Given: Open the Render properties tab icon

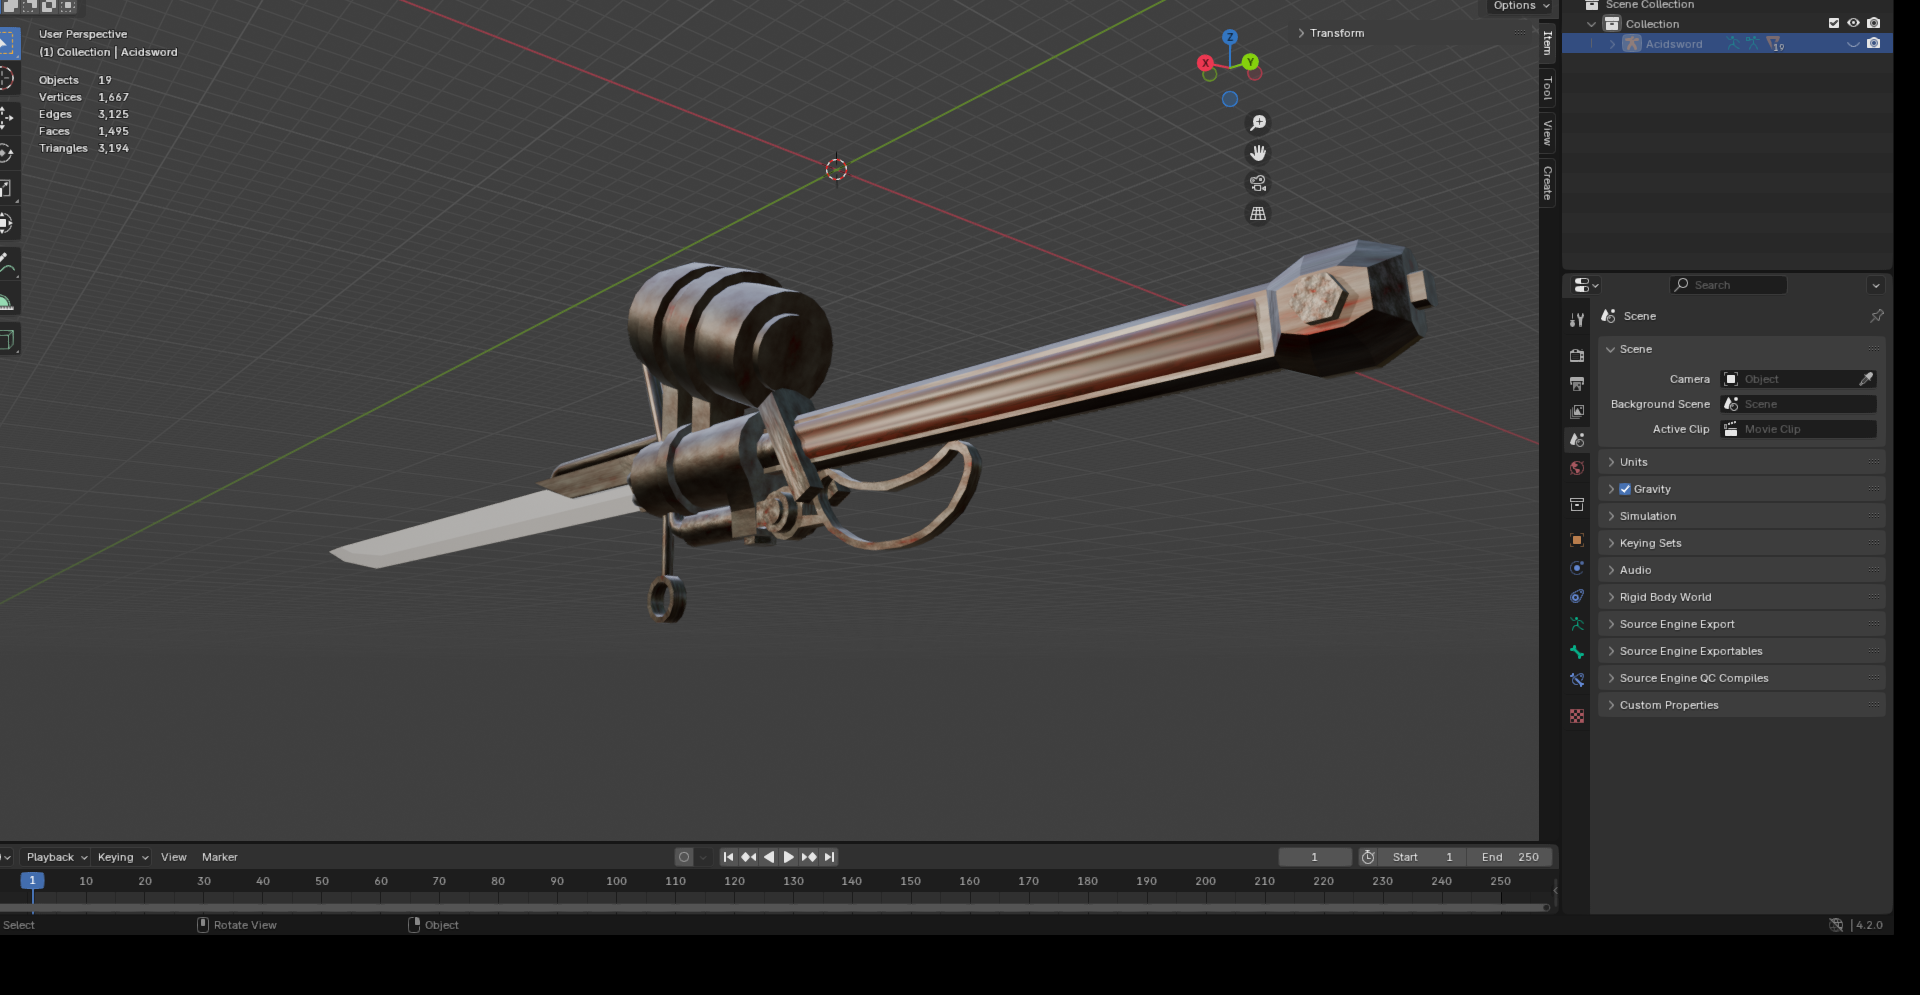Looking at the screenshot, I should point(1577,355).
